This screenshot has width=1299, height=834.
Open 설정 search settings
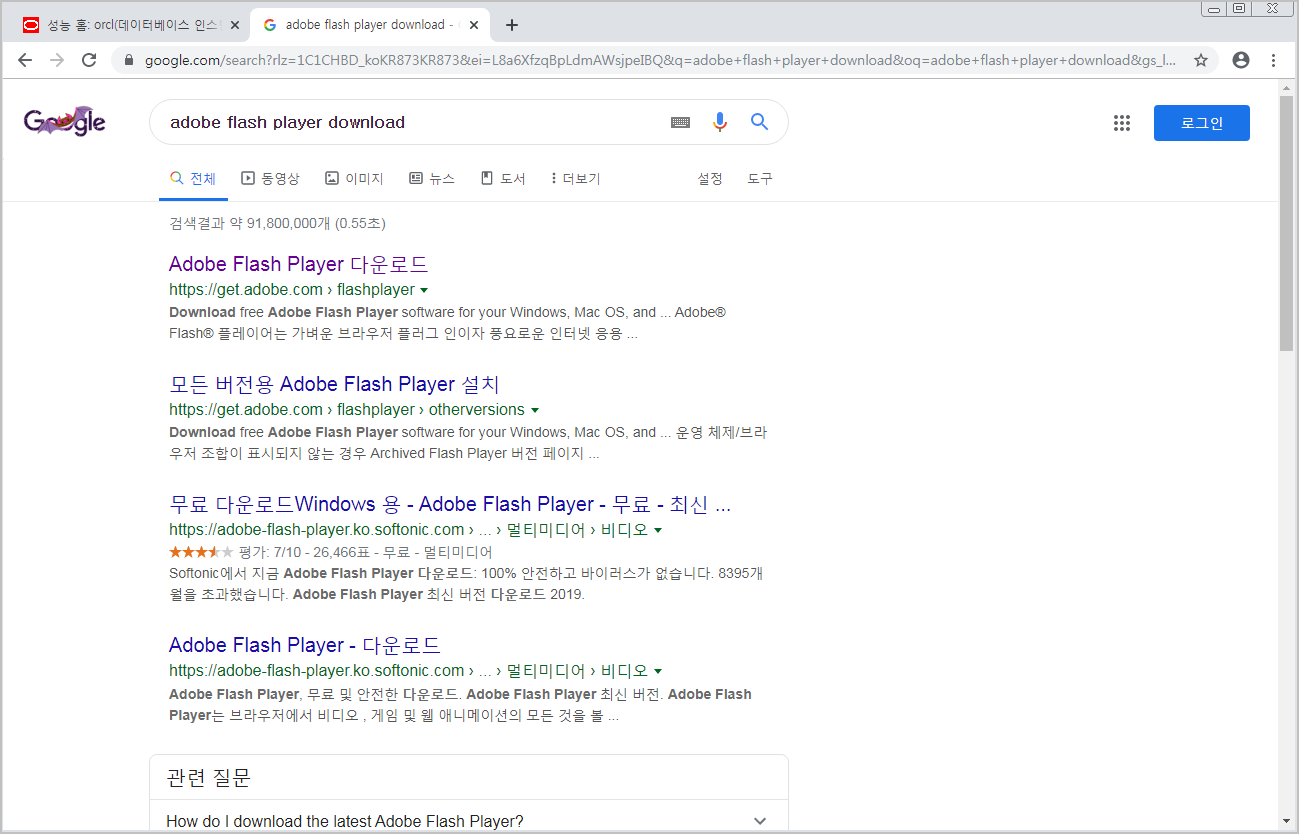(x=710, y=179)
